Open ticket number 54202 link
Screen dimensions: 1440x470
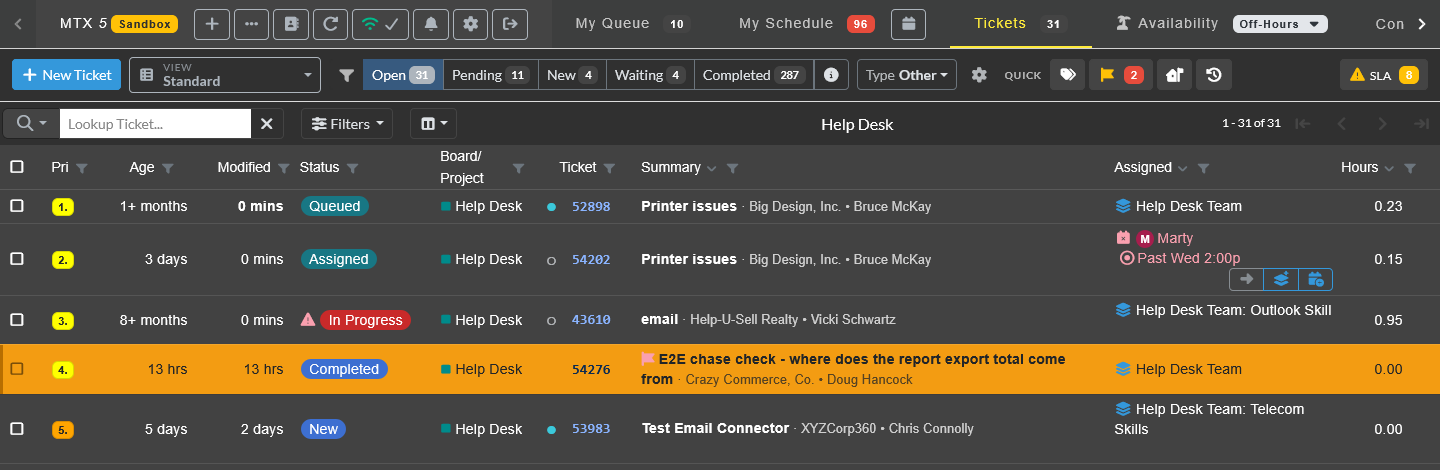coord(591,260)
